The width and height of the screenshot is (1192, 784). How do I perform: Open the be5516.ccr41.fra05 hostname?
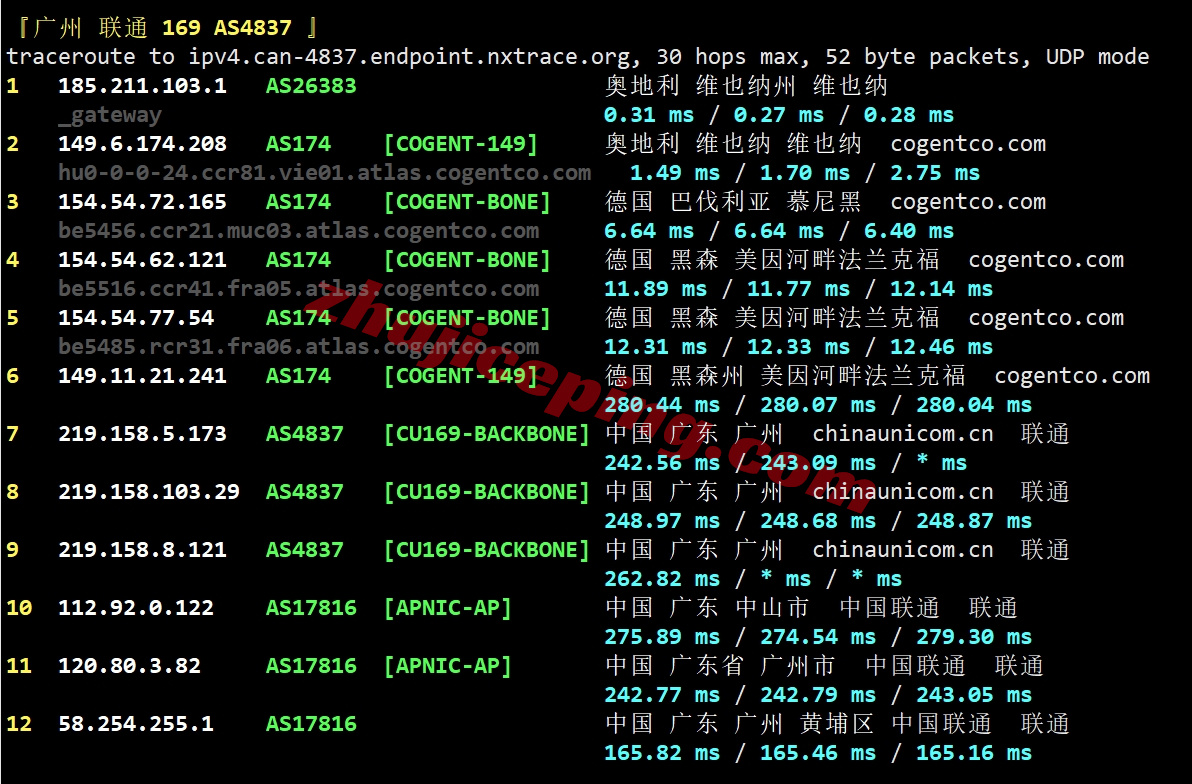pyautogui.click(x=298, y=289)
